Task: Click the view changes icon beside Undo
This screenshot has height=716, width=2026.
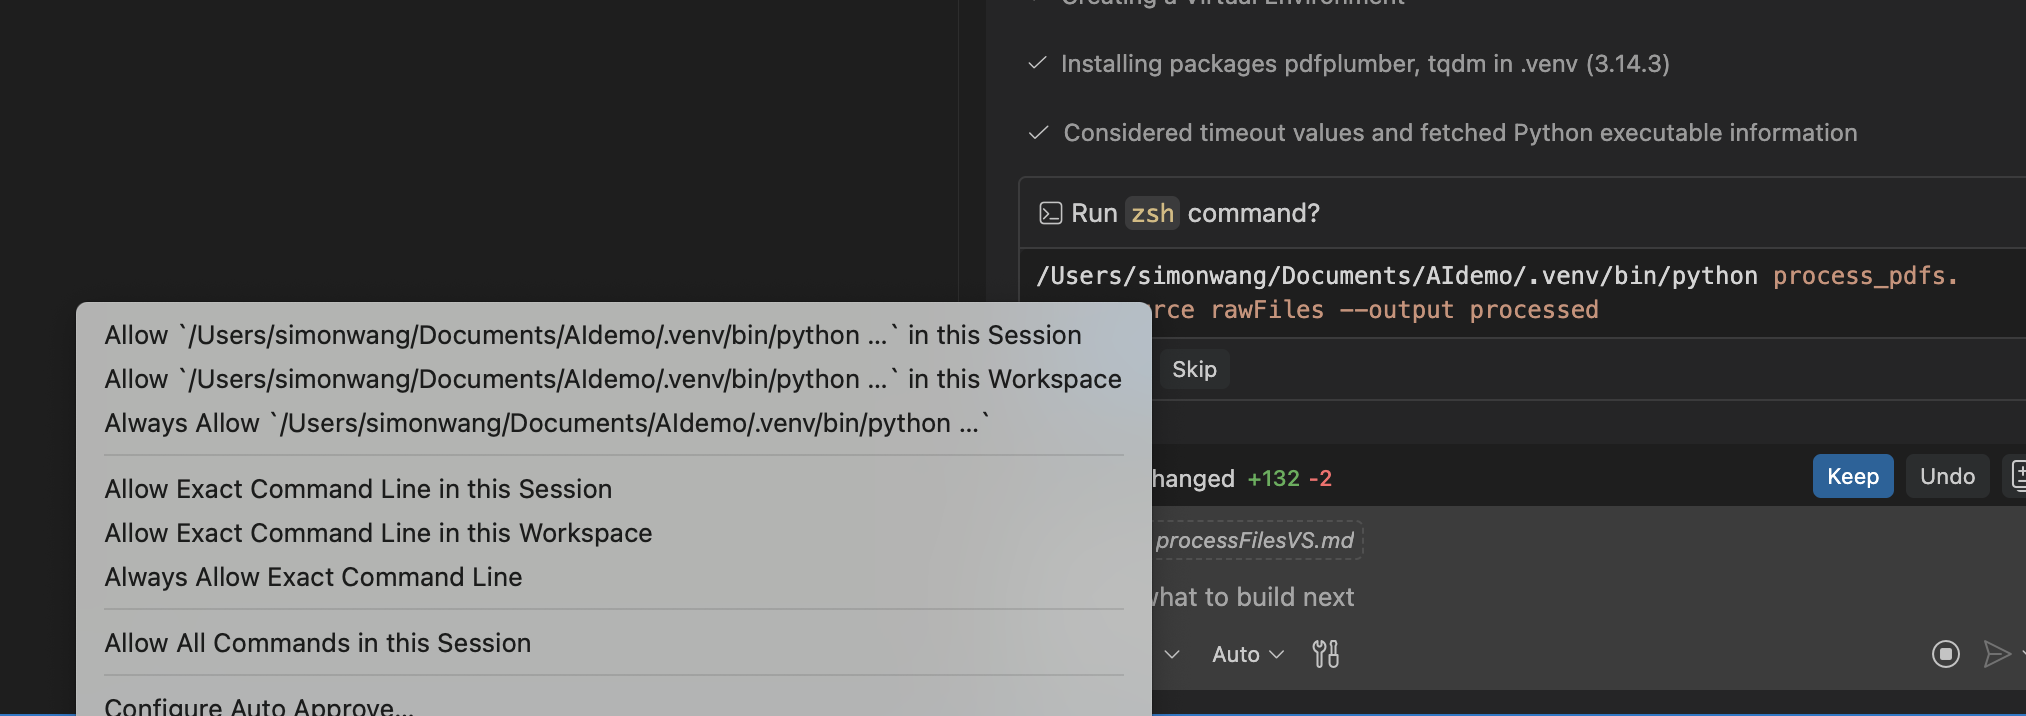Action: coord(2017,476)
